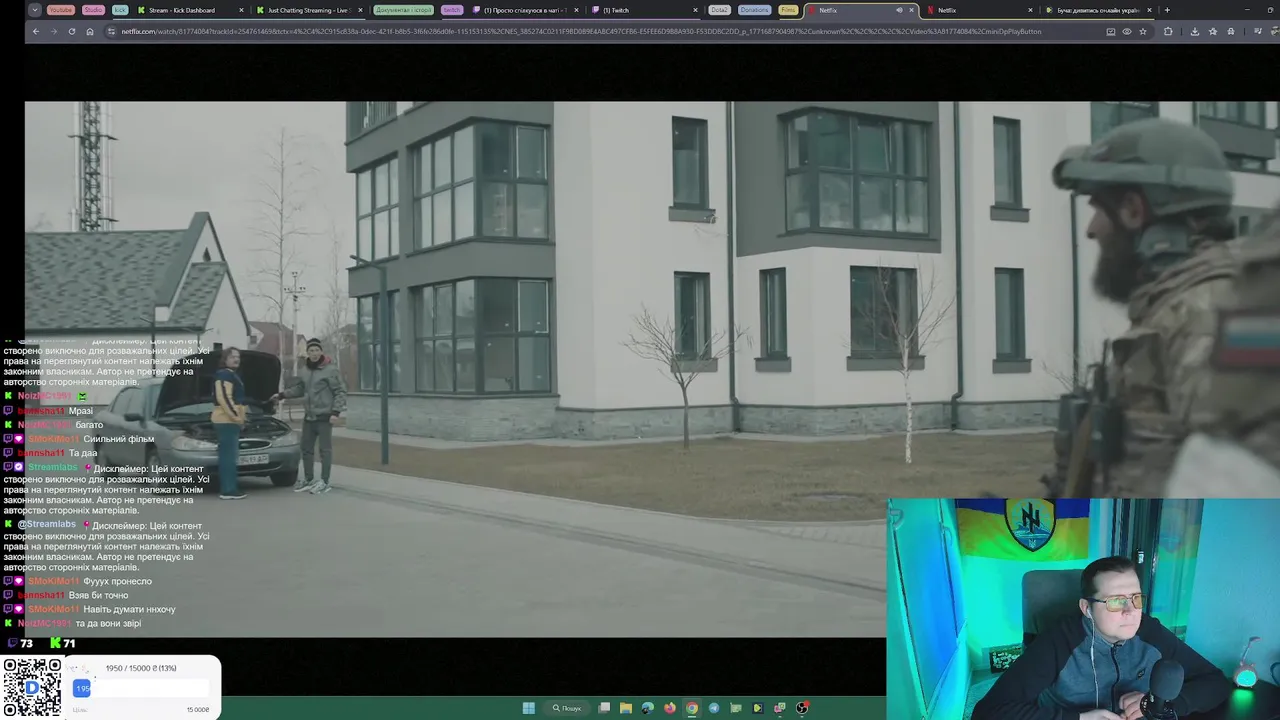1280x720 pixels.
Task: Expand the Donations tab group
Action: point(755,10)
